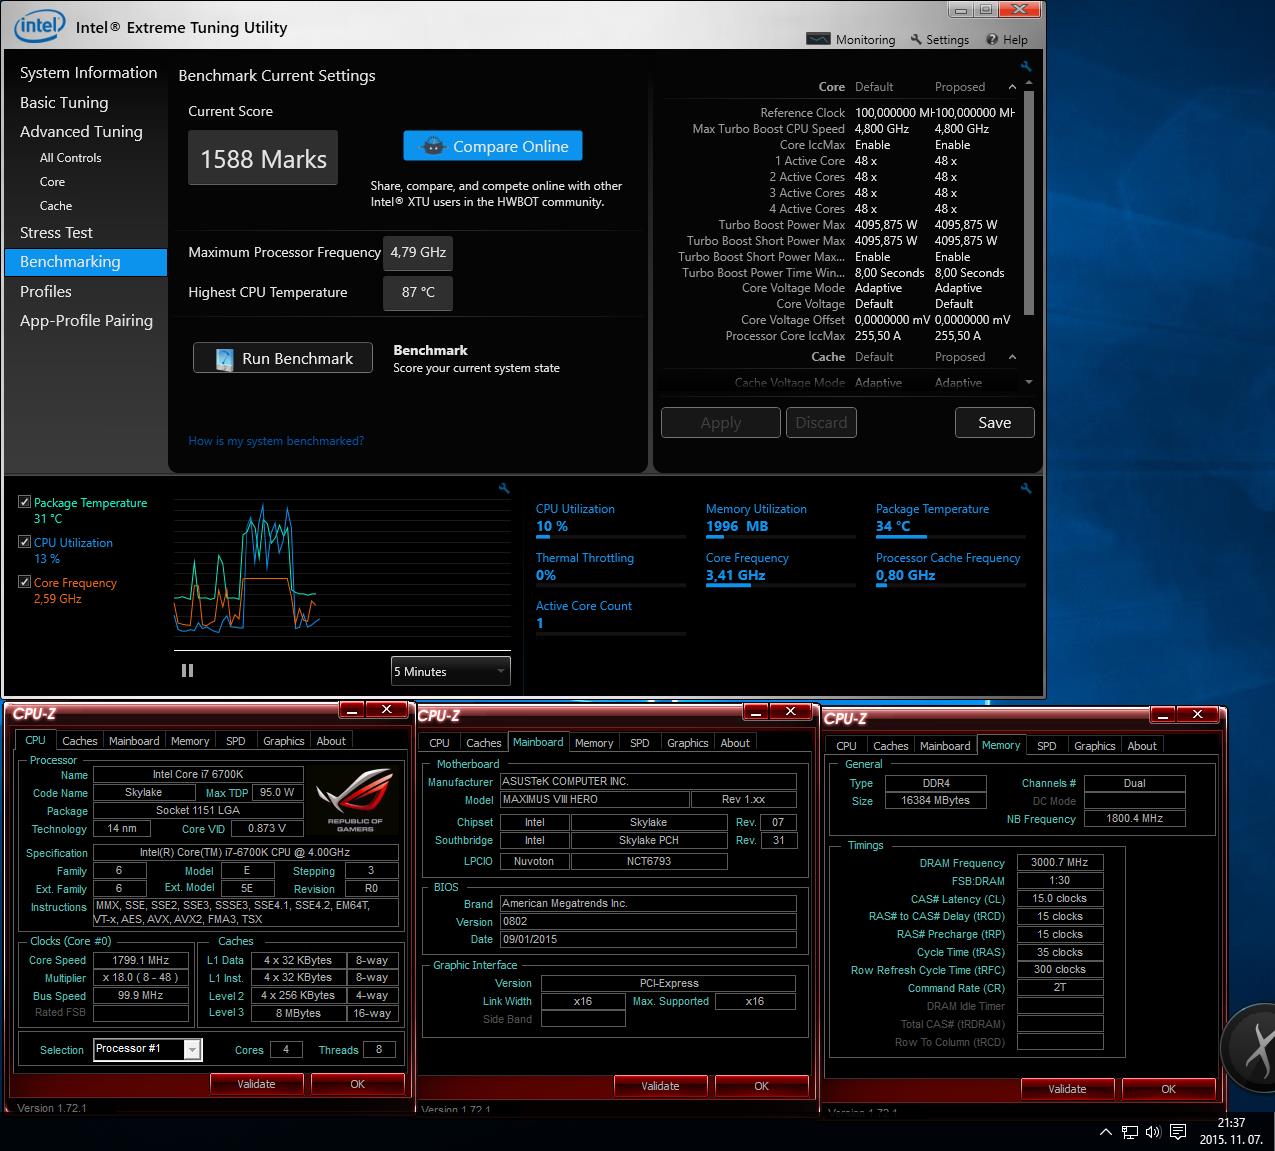Click the settings list scroll-down arrow
The image size is (1275, 1151).
point(1029,383)
